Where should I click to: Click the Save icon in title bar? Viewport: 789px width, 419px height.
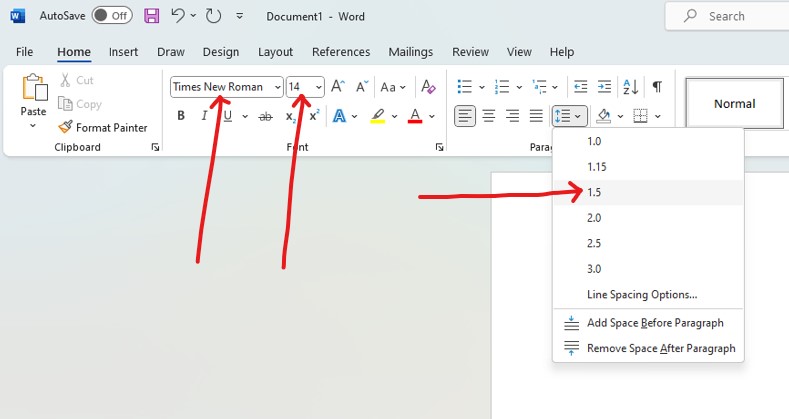151,16
